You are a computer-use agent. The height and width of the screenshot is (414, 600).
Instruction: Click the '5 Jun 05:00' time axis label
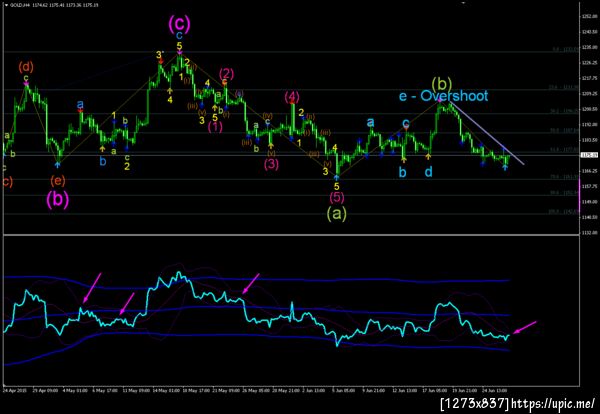pyautogui.click(x=344, y=391)
